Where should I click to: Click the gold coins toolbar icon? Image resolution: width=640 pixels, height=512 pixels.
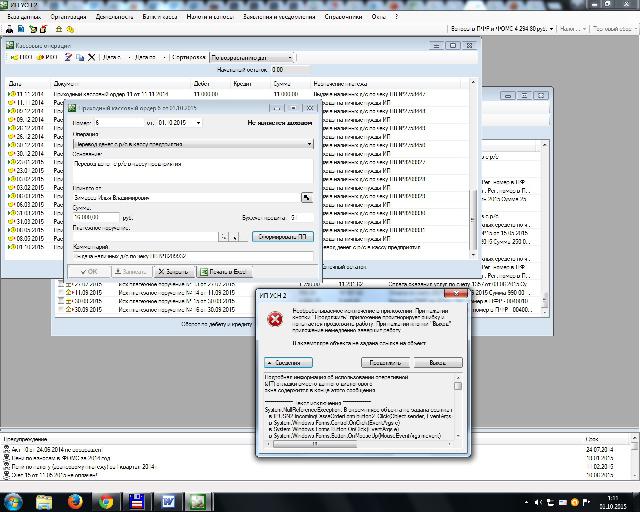coord(70,29)
